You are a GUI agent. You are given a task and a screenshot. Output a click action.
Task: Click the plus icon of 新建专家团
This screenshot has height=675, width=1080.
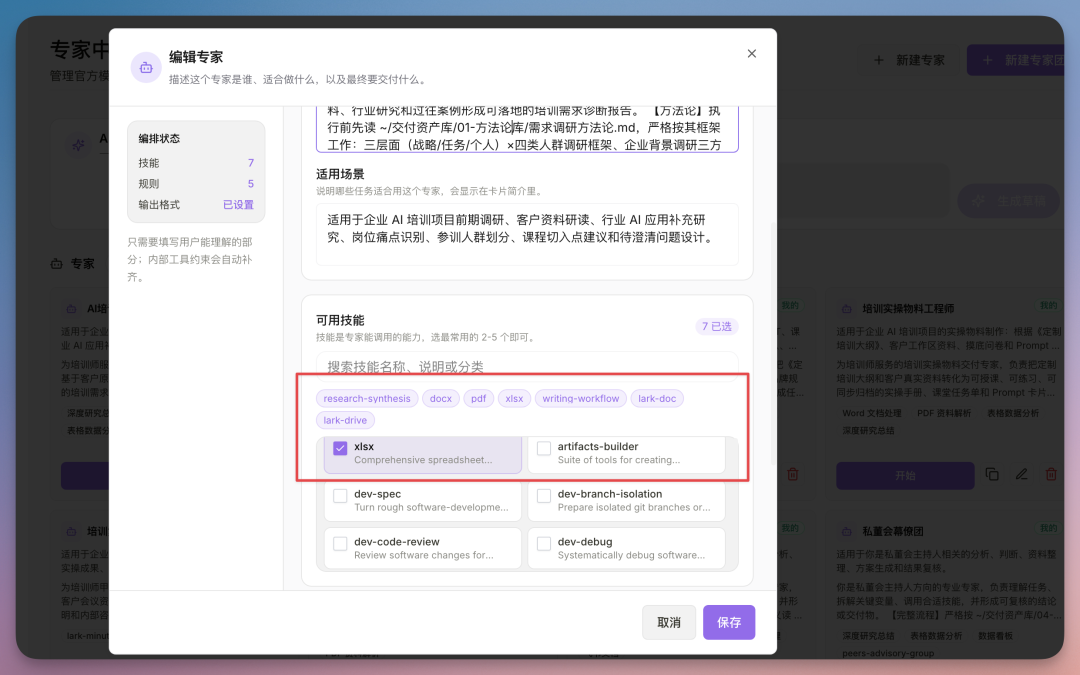coord(987,61)
